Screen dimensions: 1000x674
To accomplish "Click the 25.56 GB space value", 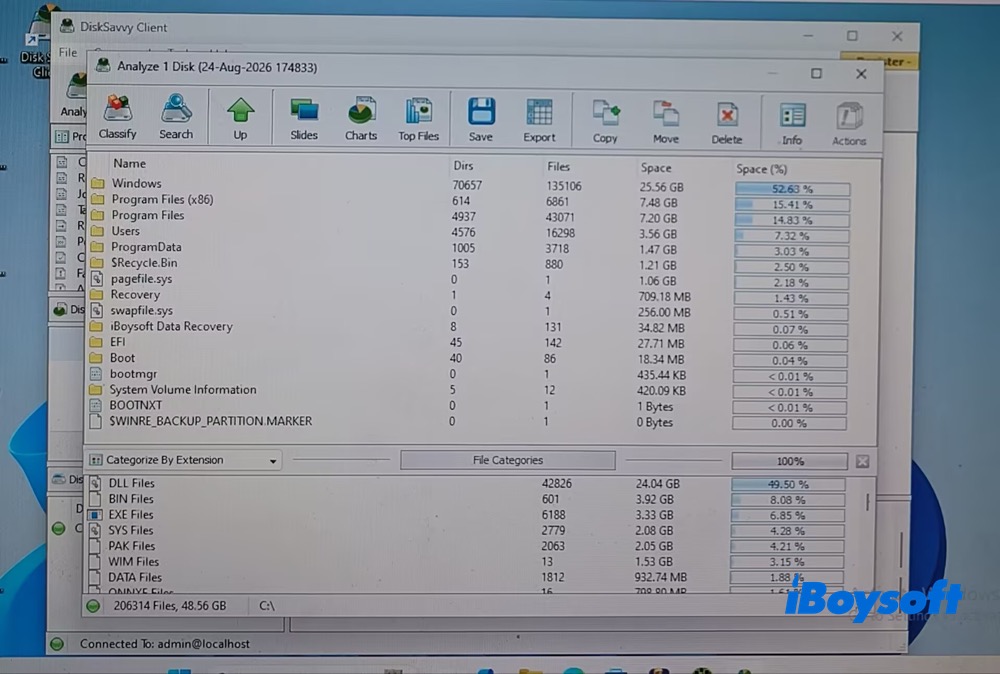I will point(661,187).
